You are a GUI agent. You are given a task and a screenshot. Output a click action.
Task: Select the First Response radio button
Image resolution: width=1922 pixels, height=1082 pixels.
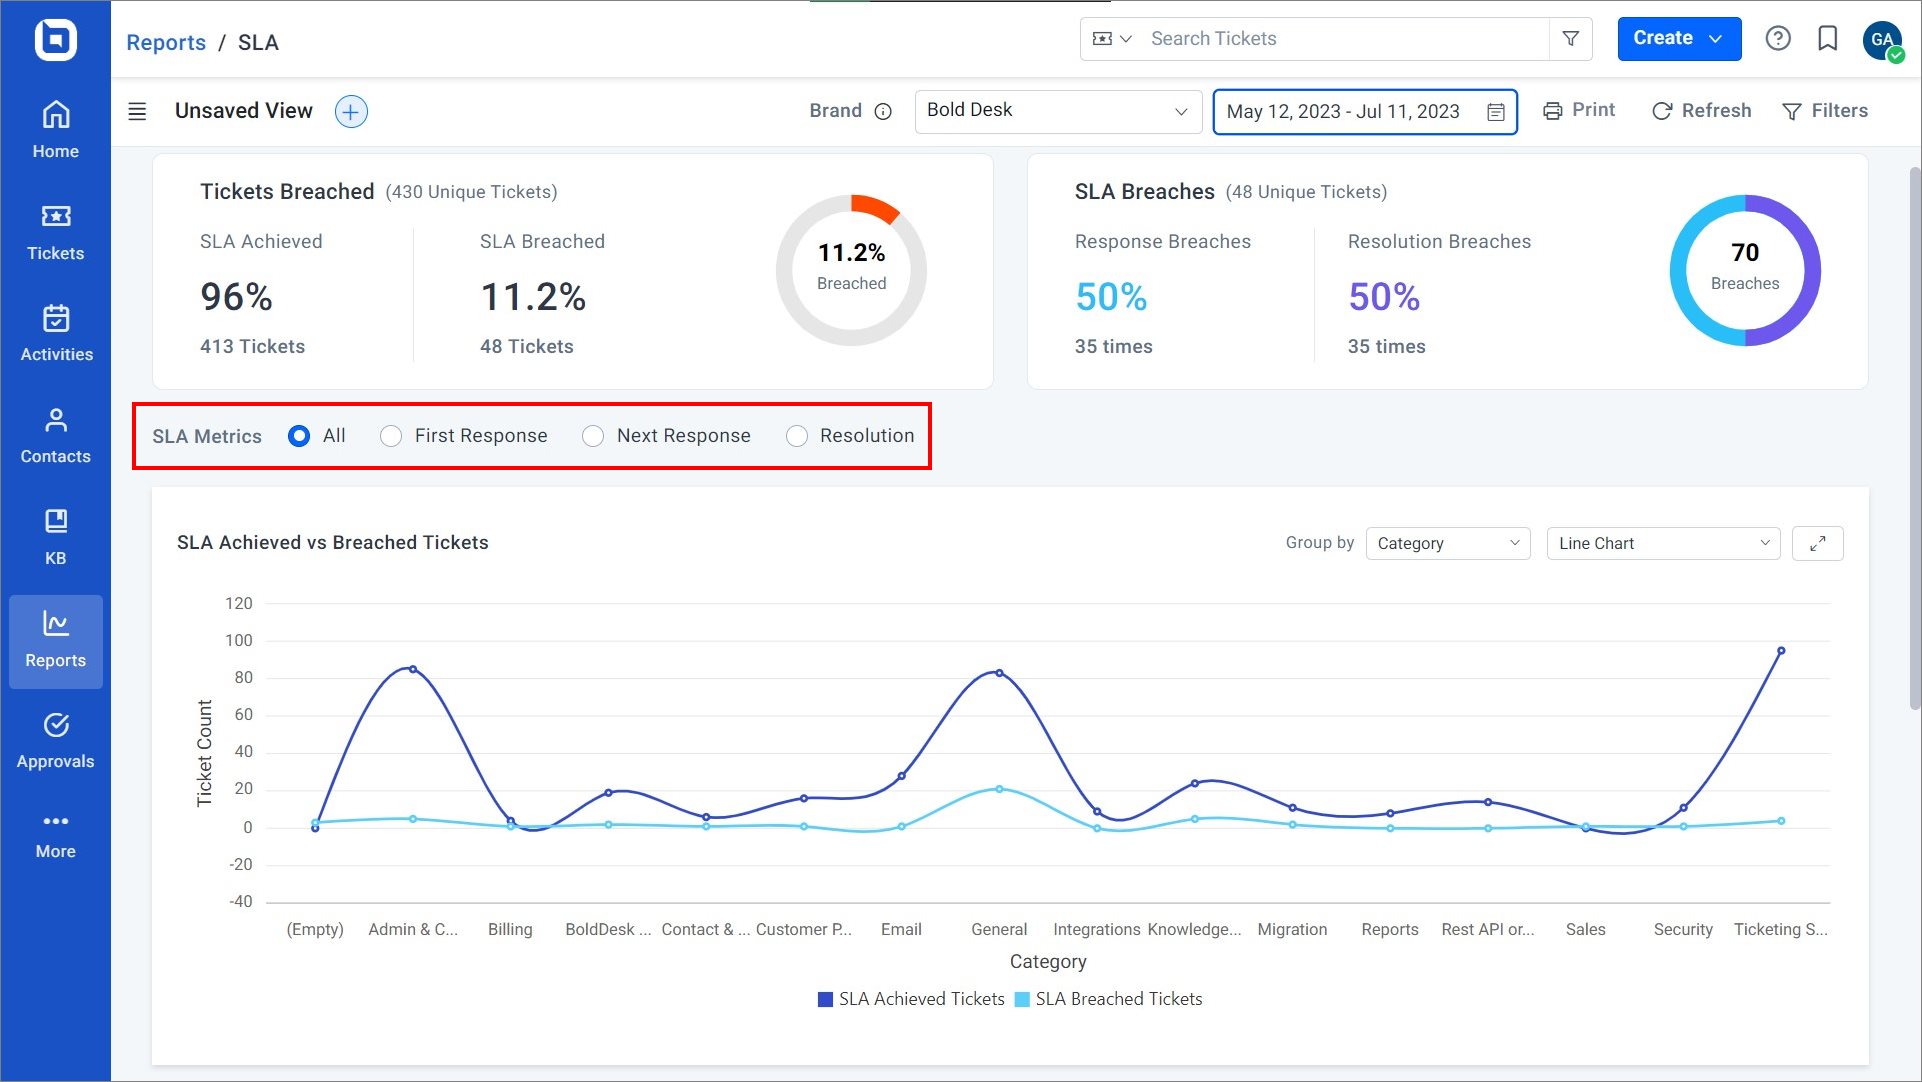coord(392,434)
